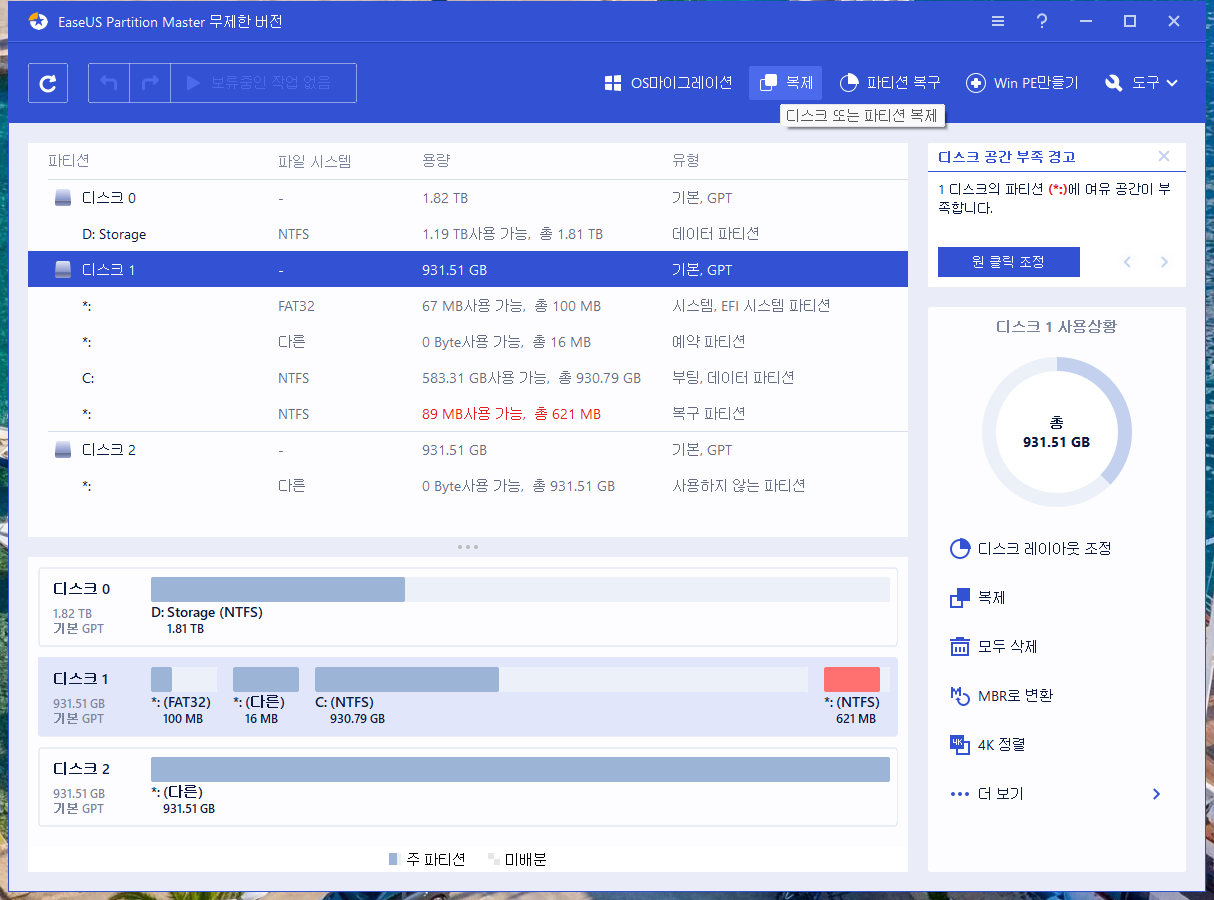Open the hamburger menu in title bar

(998, 21)
